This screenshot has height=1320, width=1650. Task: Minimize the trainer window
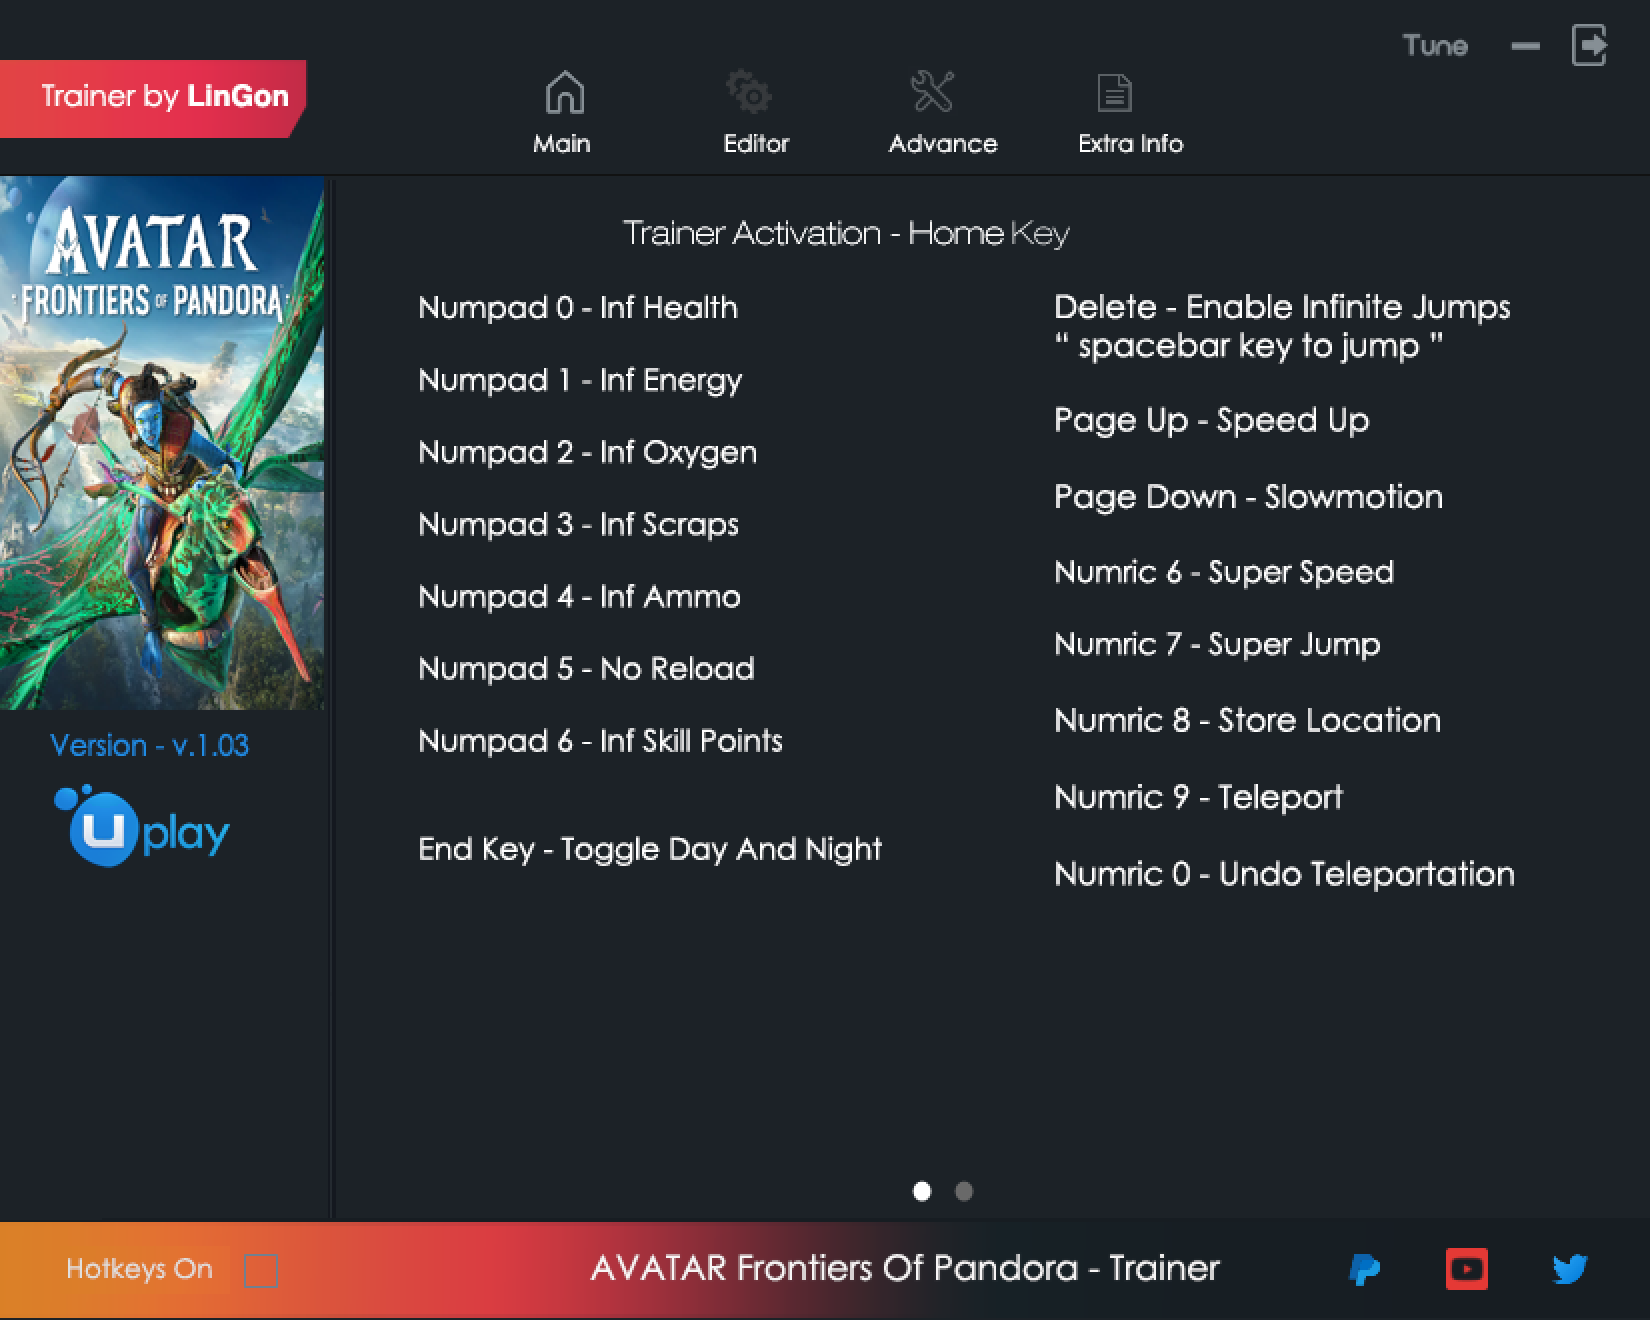(1525, 46)
